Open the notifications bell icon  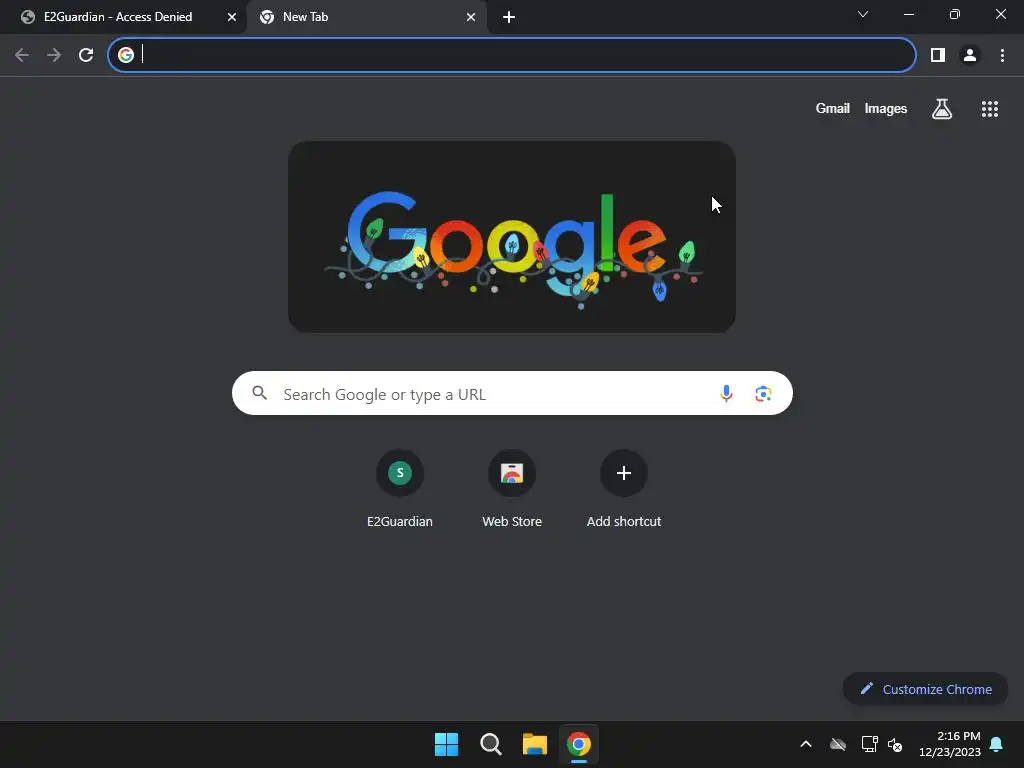[996, 744]
